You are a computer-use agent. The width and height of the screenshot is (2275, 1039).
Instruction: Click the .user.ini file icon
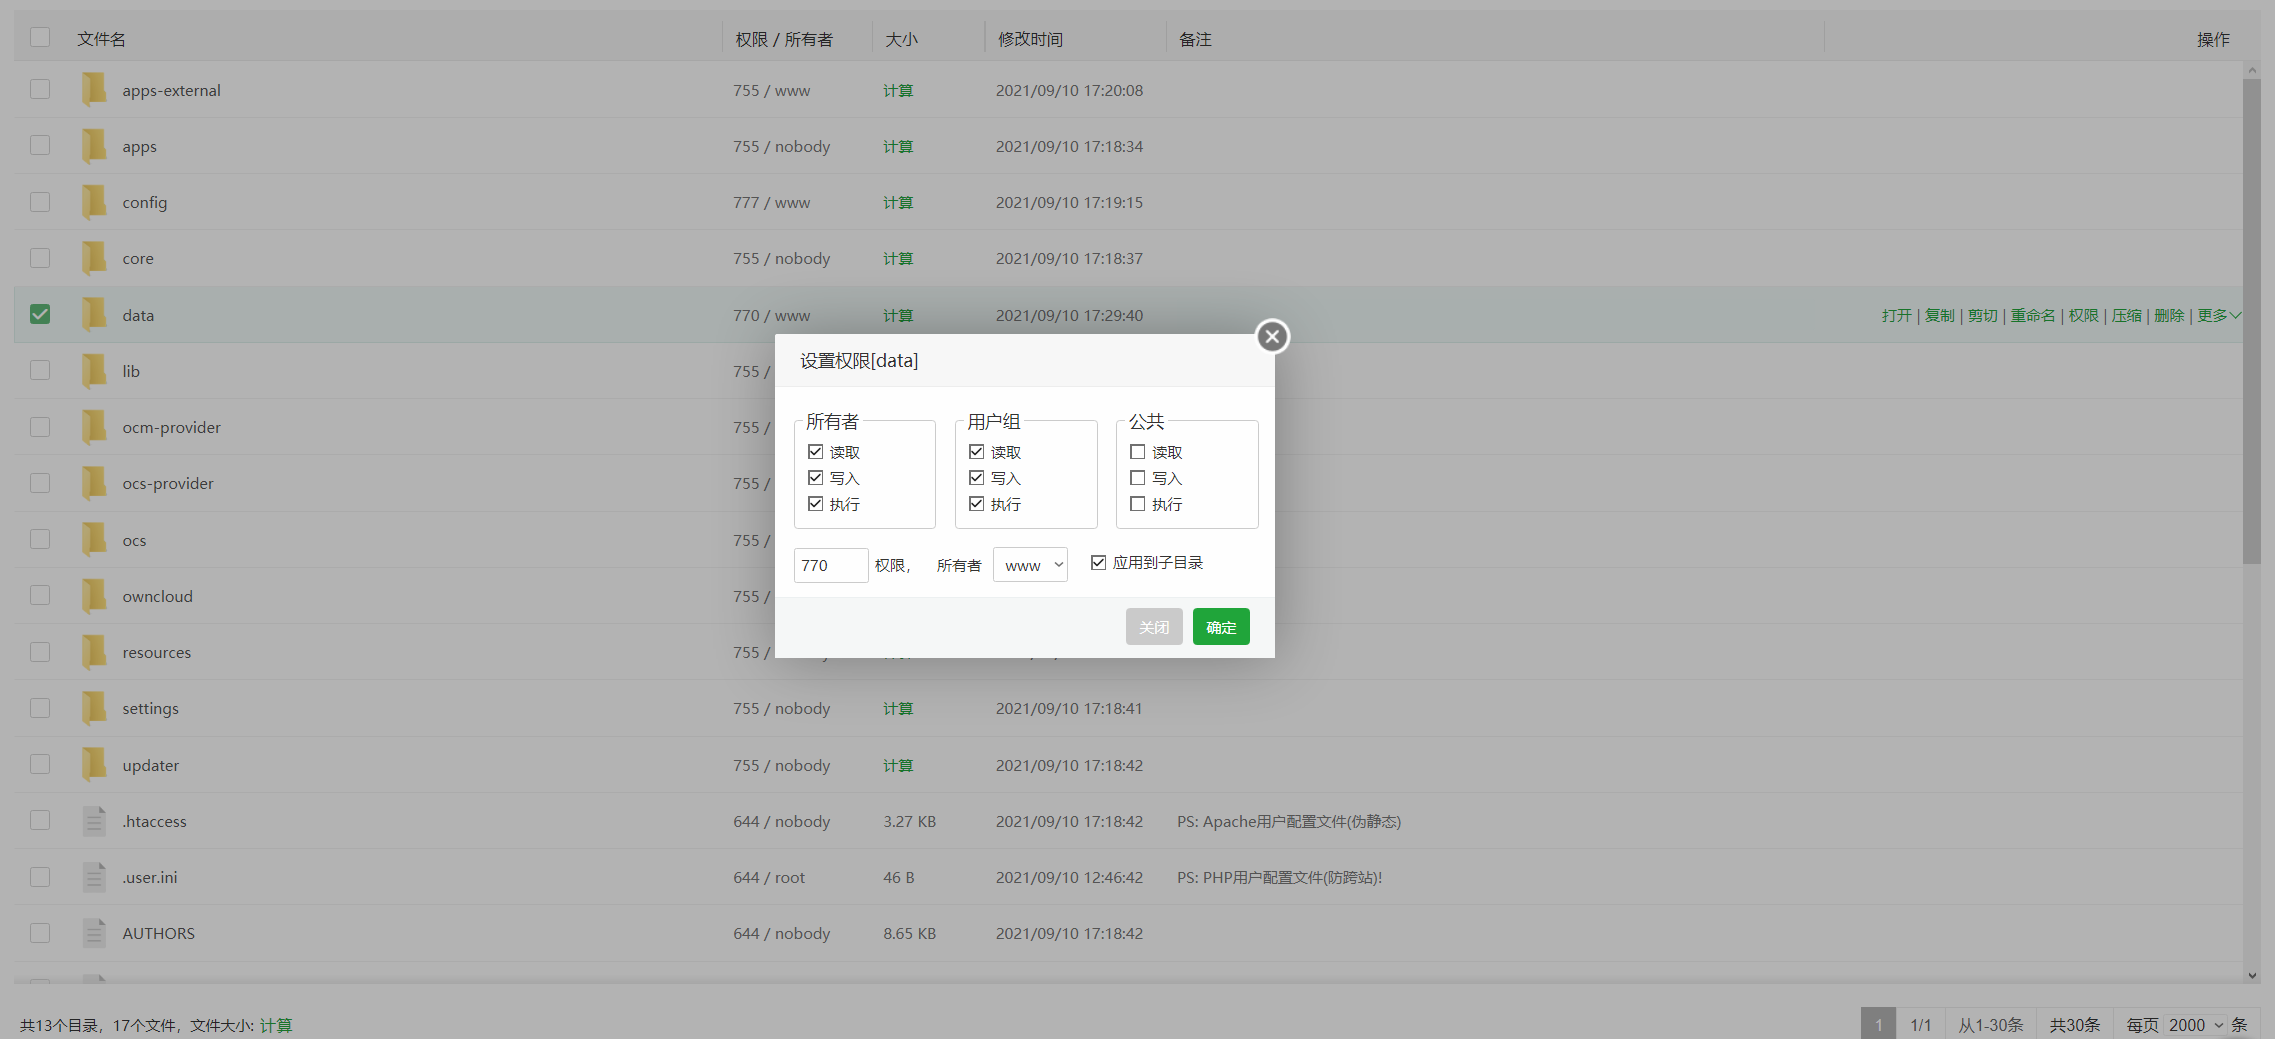[x=94, y=876]
